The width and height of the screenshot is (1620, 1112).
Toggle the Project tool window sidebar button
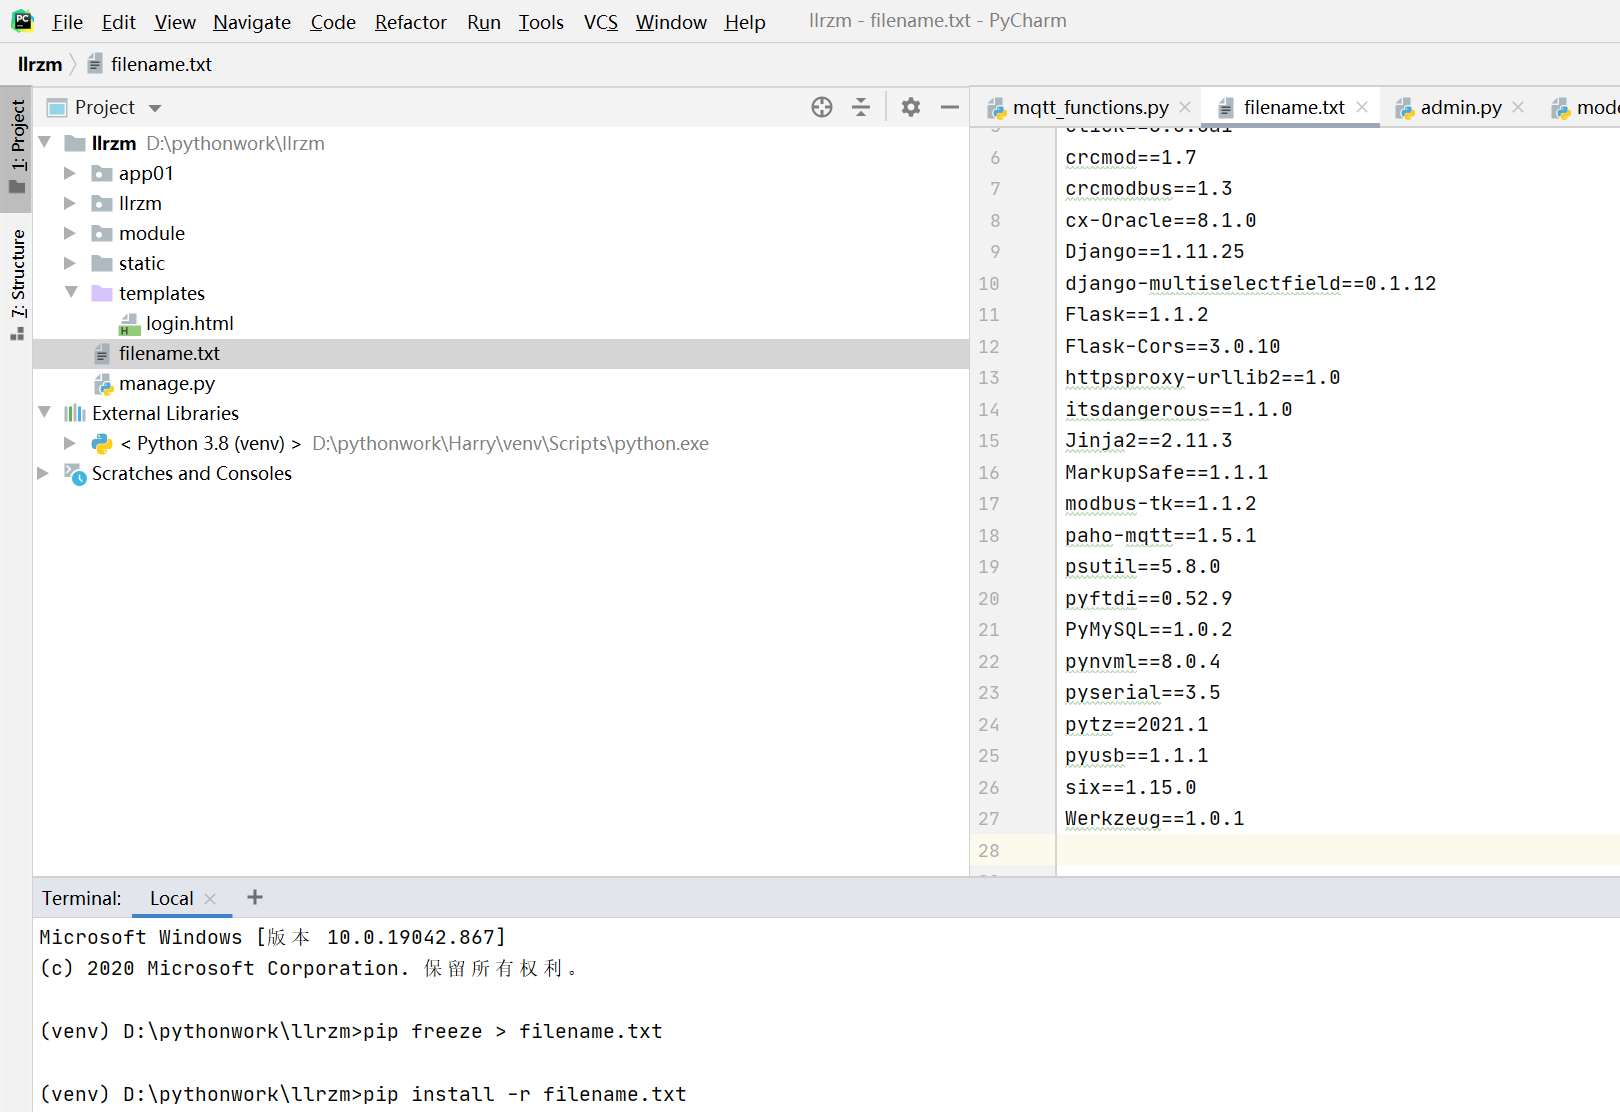16,140
